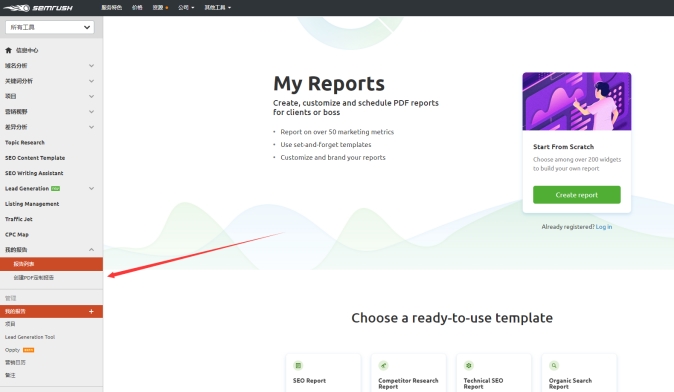Open Listing Management in sidebar
Image resolution: width=674 pixels, height=392 pixels.
coord(32,204)
